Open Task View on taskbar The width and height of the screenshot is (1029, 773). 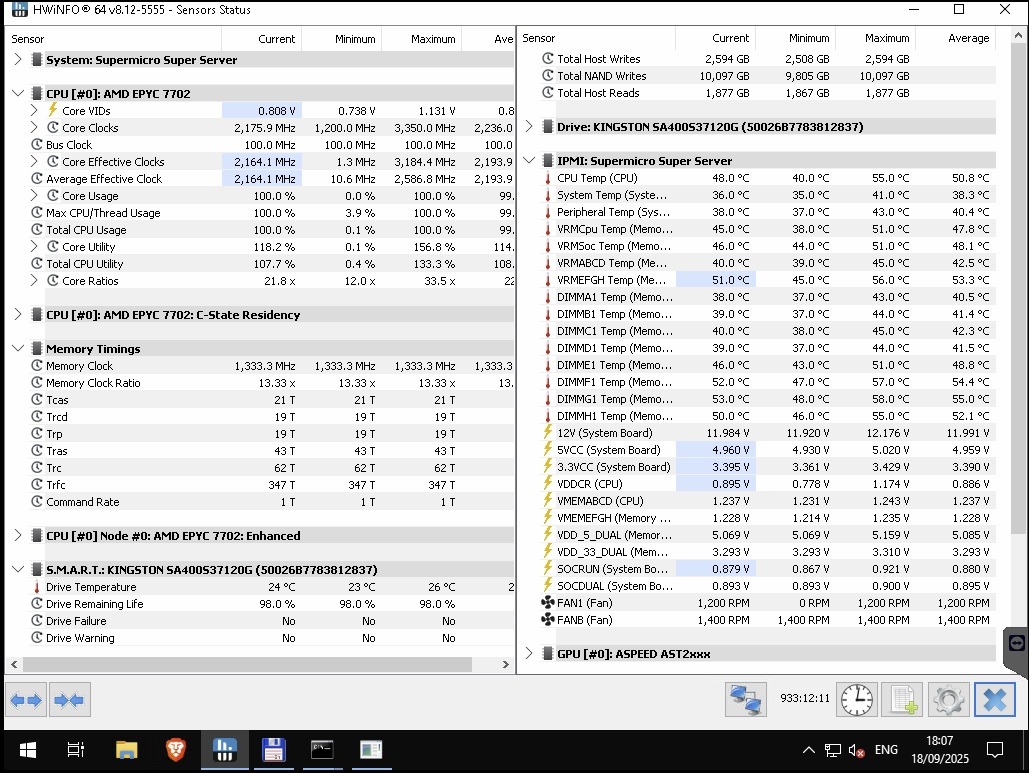tap(76, 749)
